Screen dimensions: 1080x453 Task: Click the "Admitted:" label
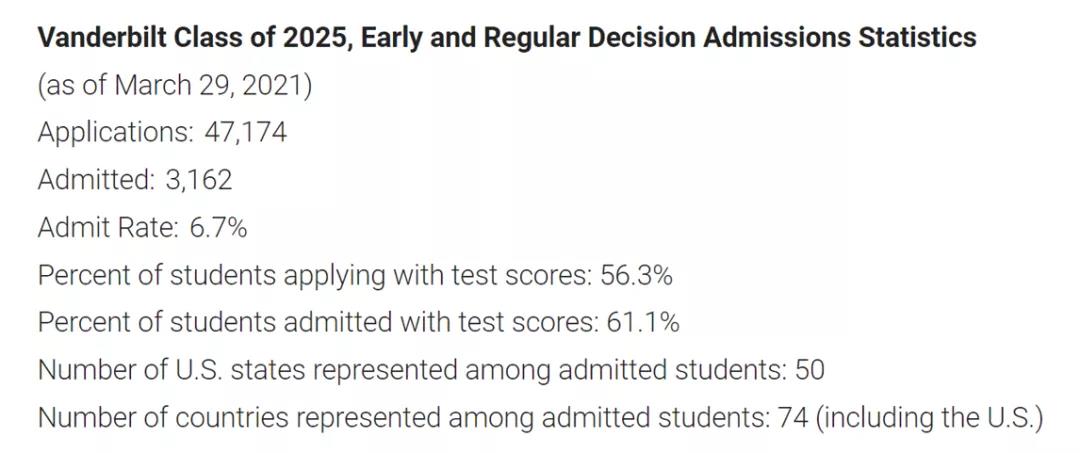pyautogui.click(x=96, y=180)
